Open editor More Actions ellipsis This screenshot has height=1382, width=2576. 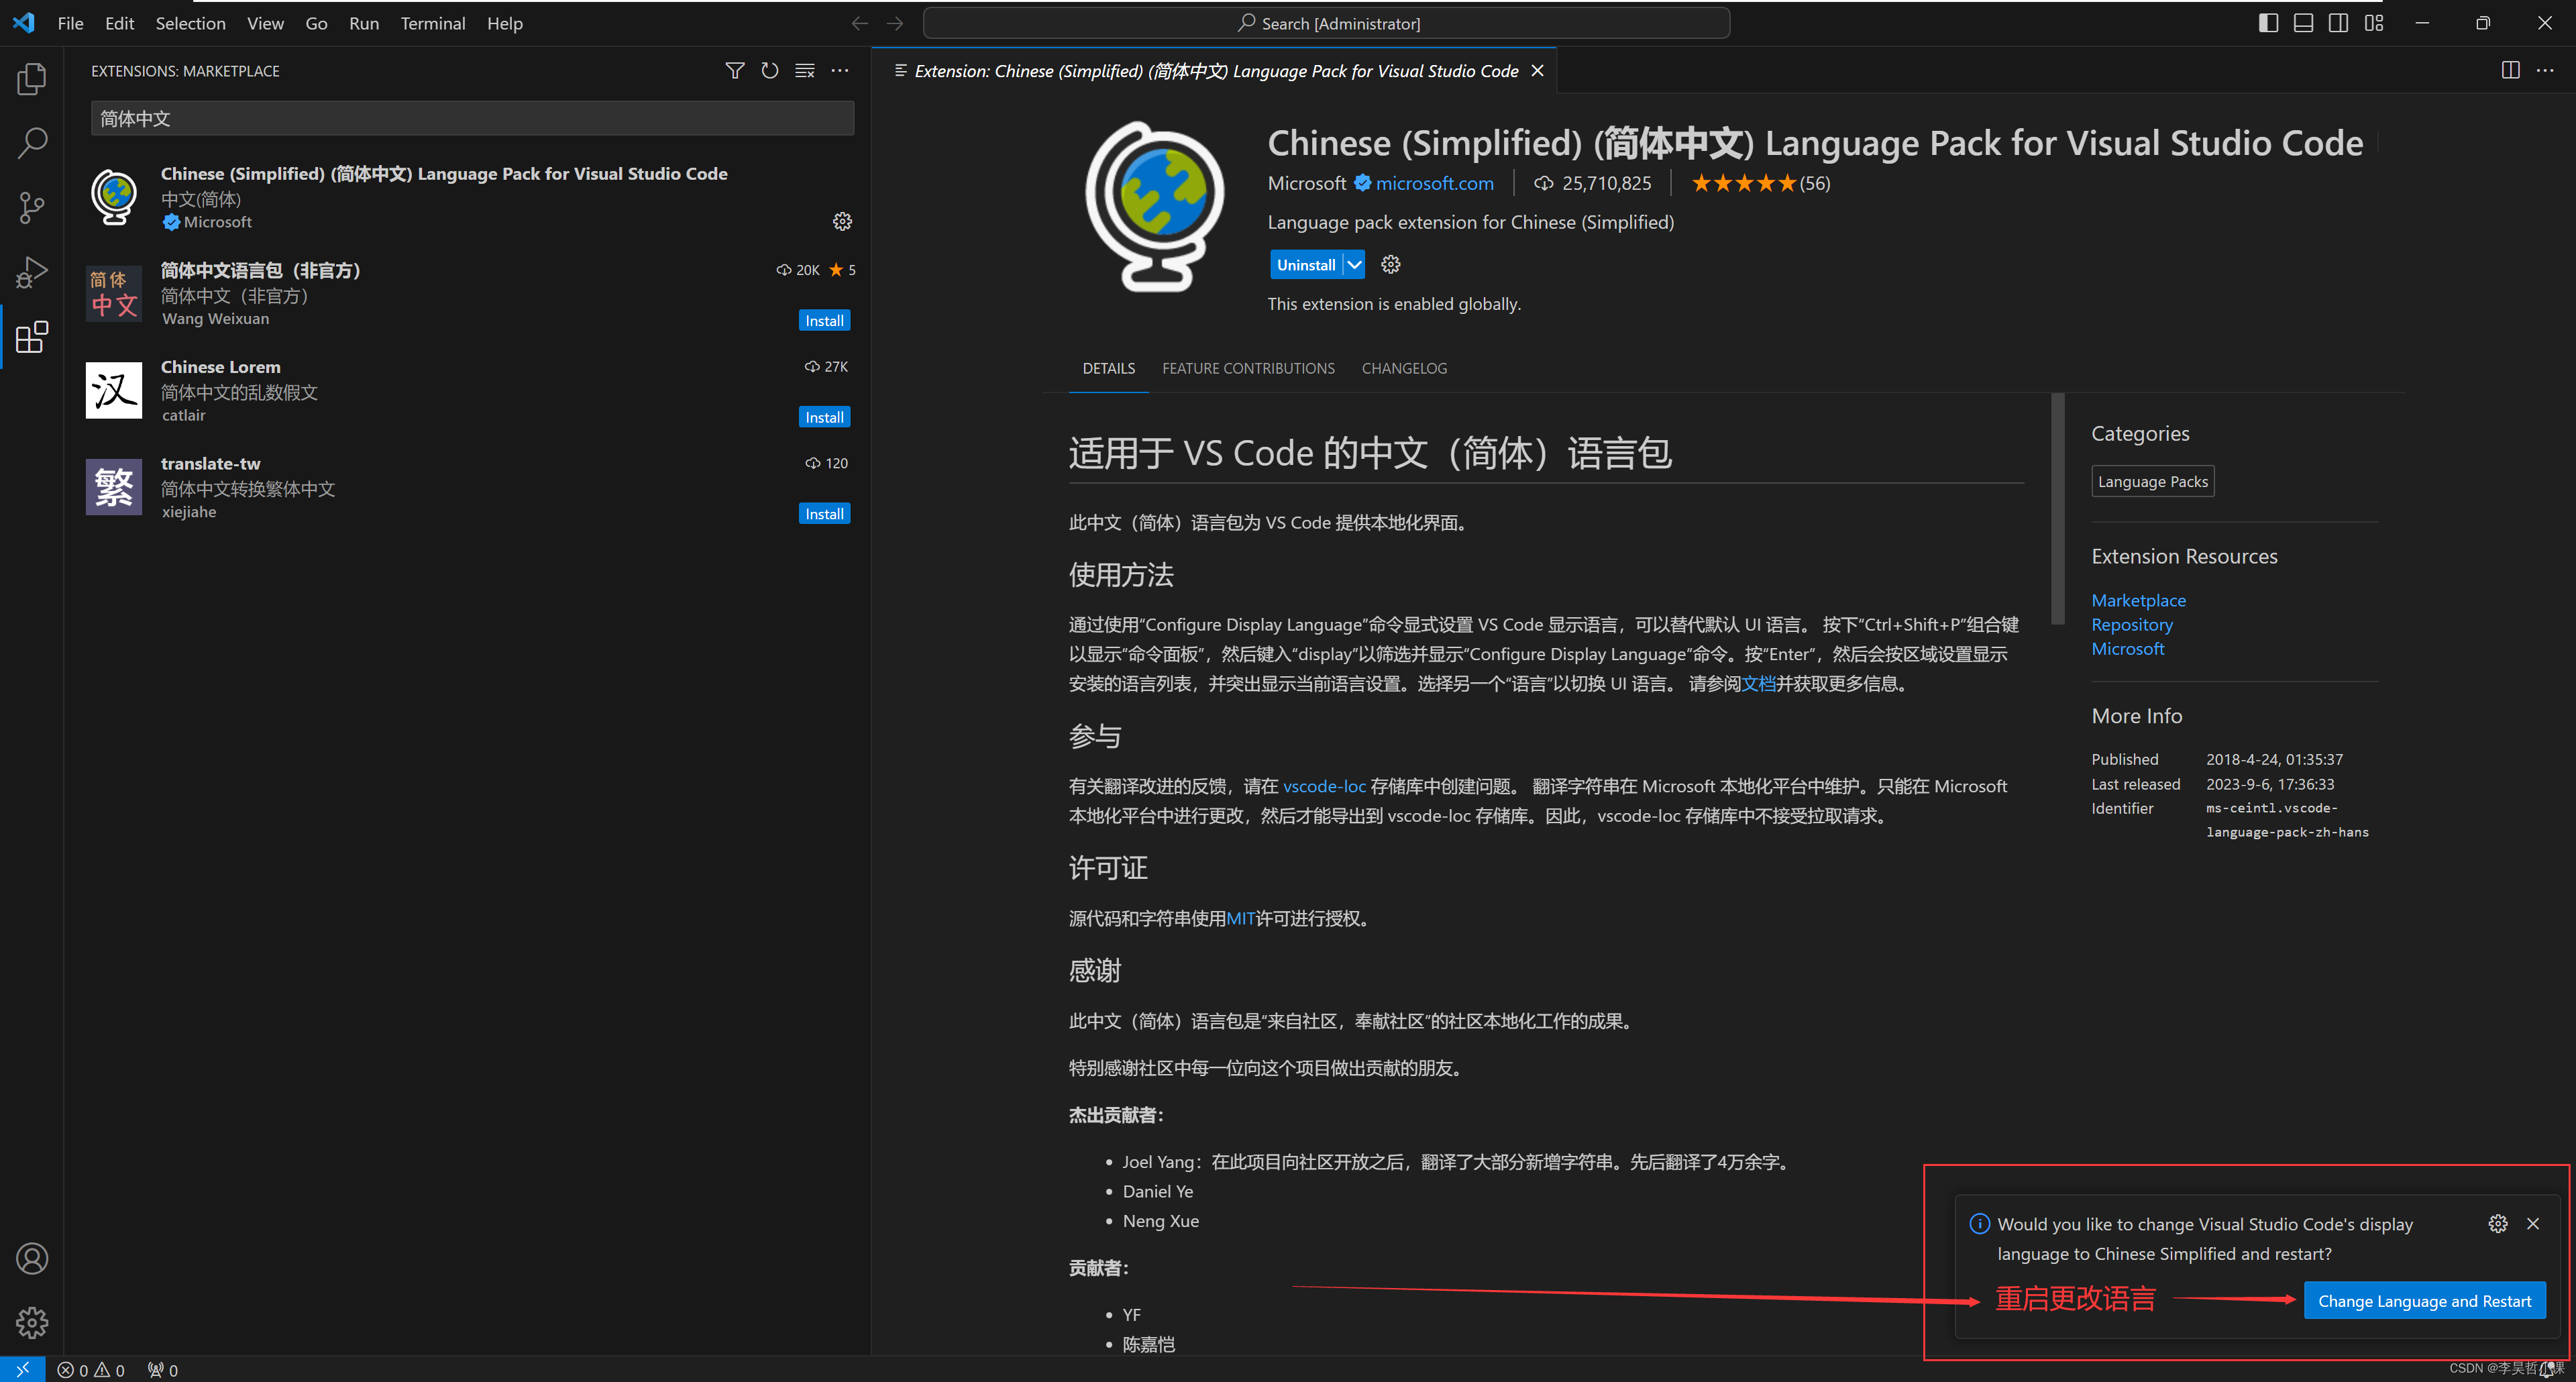click(x=2545, y=70)
